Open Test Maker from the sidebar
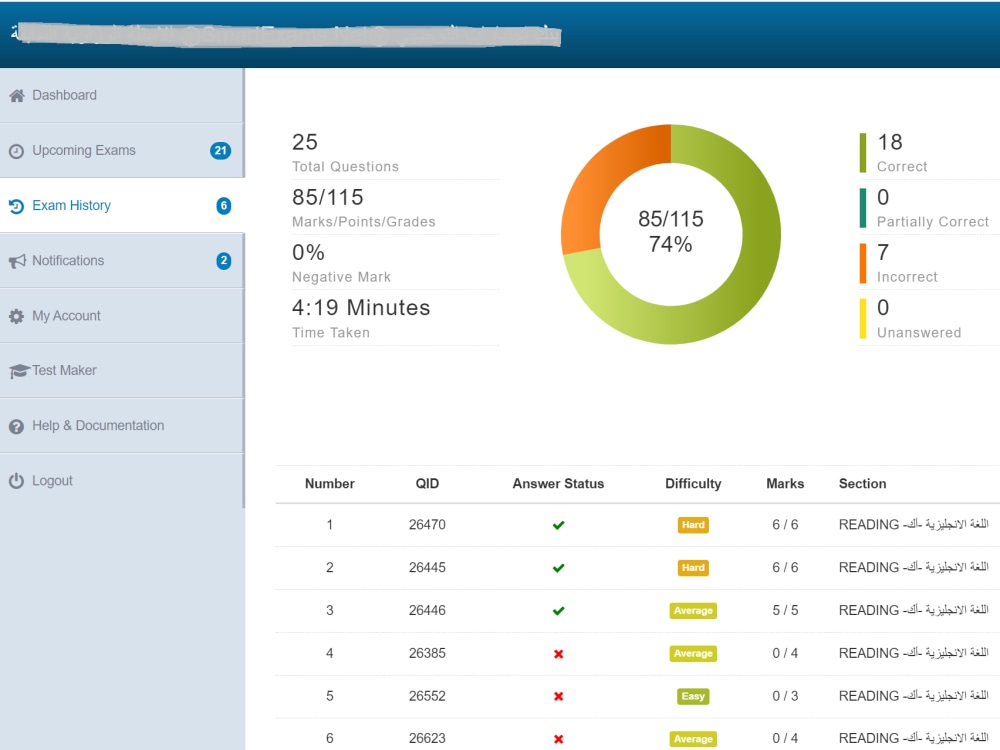Screen dimensions: 1000x750 click(121, 371)
